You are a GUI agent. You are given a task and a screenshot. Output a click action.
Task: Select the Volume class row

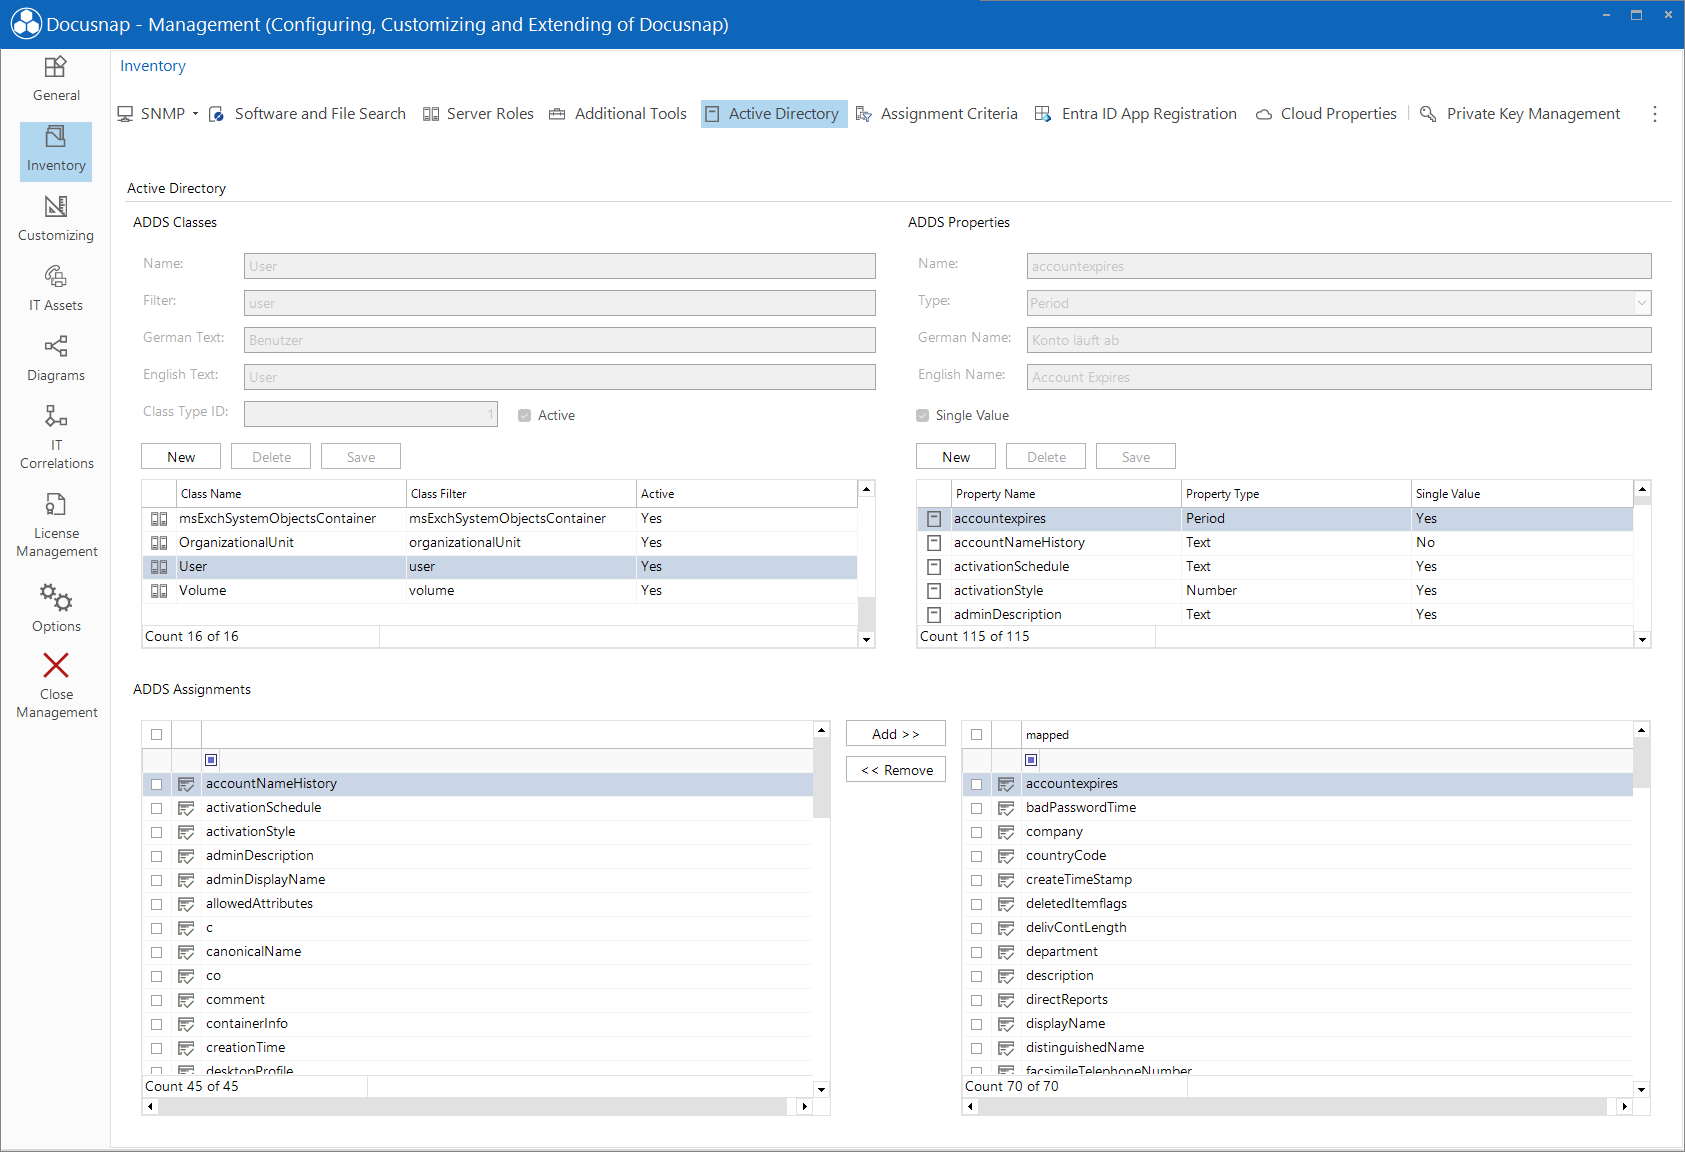click(500, 591)
